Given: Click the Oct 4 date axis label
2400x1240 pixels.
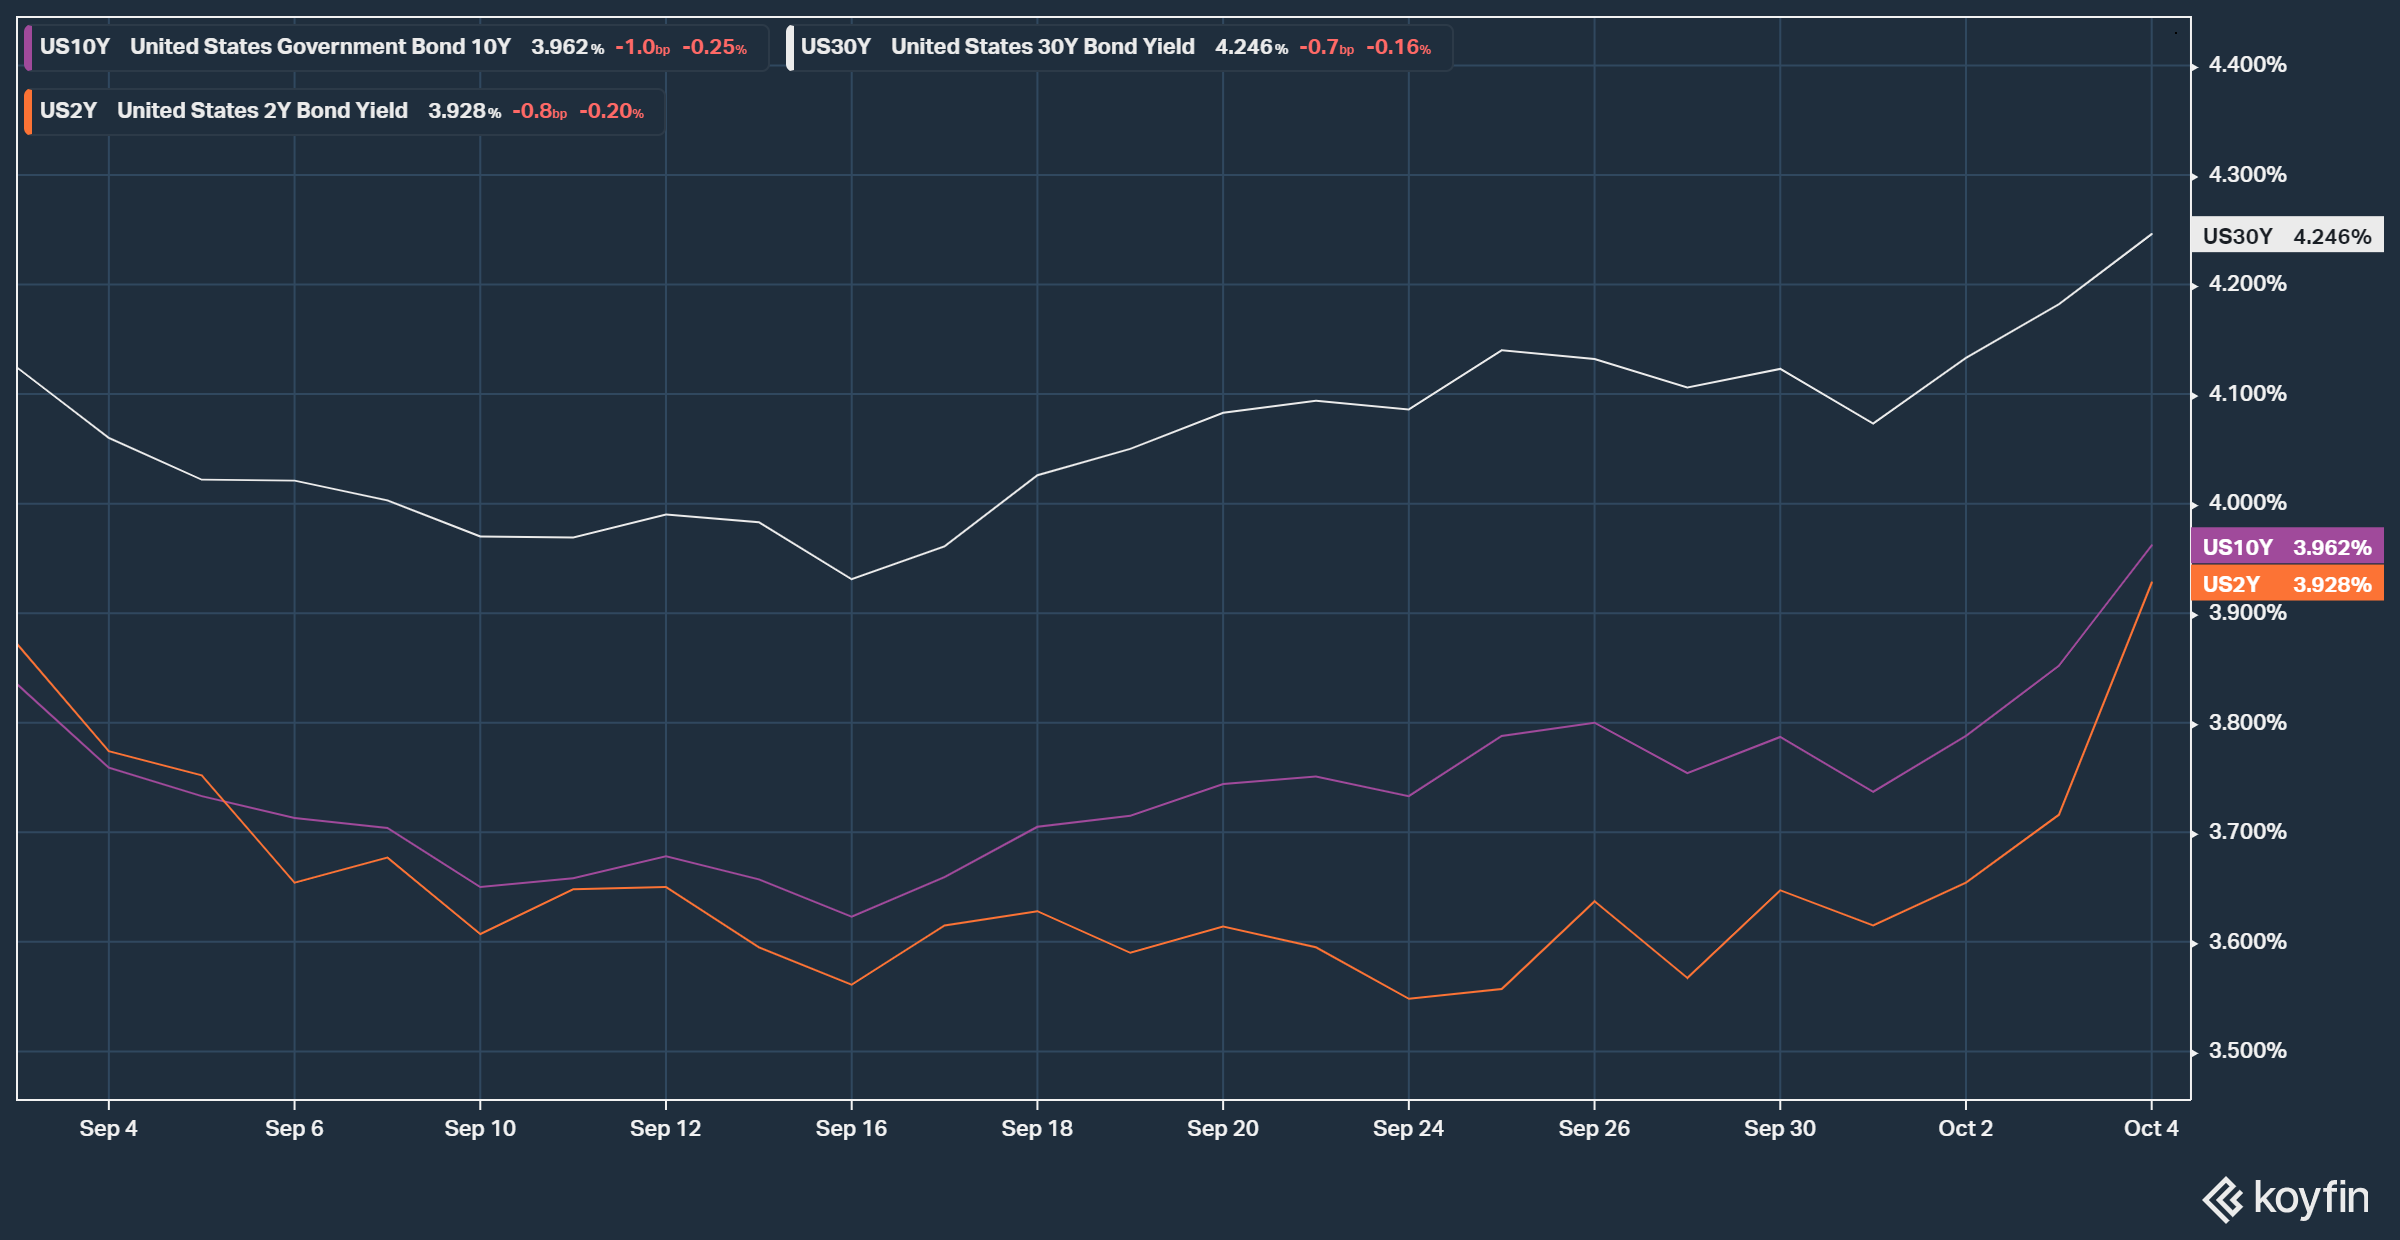Looking at the screenshot, I should 2150,1128.
